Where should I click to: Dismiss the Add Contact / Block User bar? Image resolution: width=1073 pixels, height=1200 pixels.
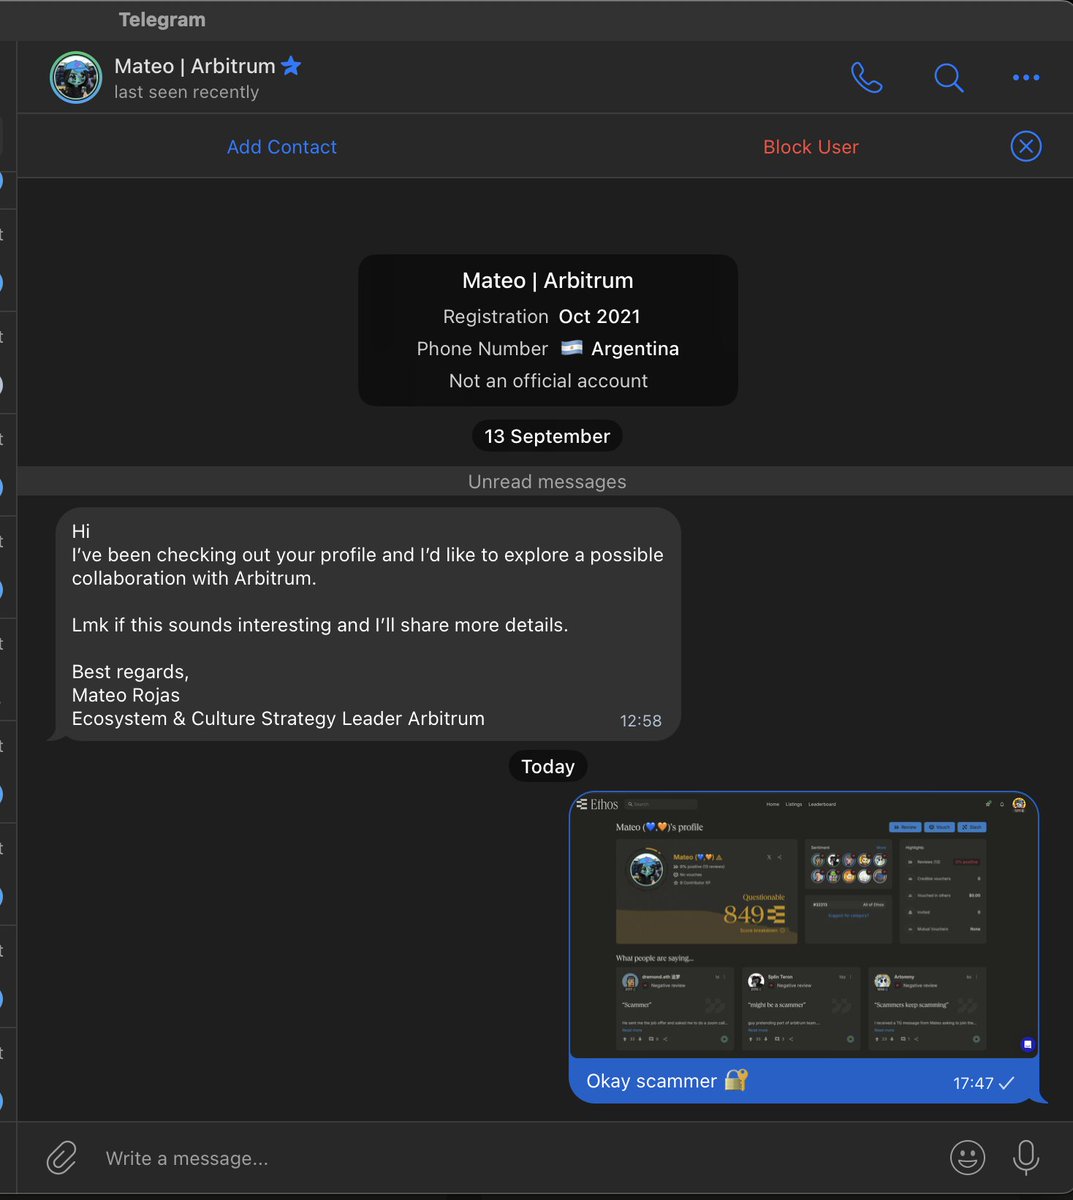(1026, 146)
